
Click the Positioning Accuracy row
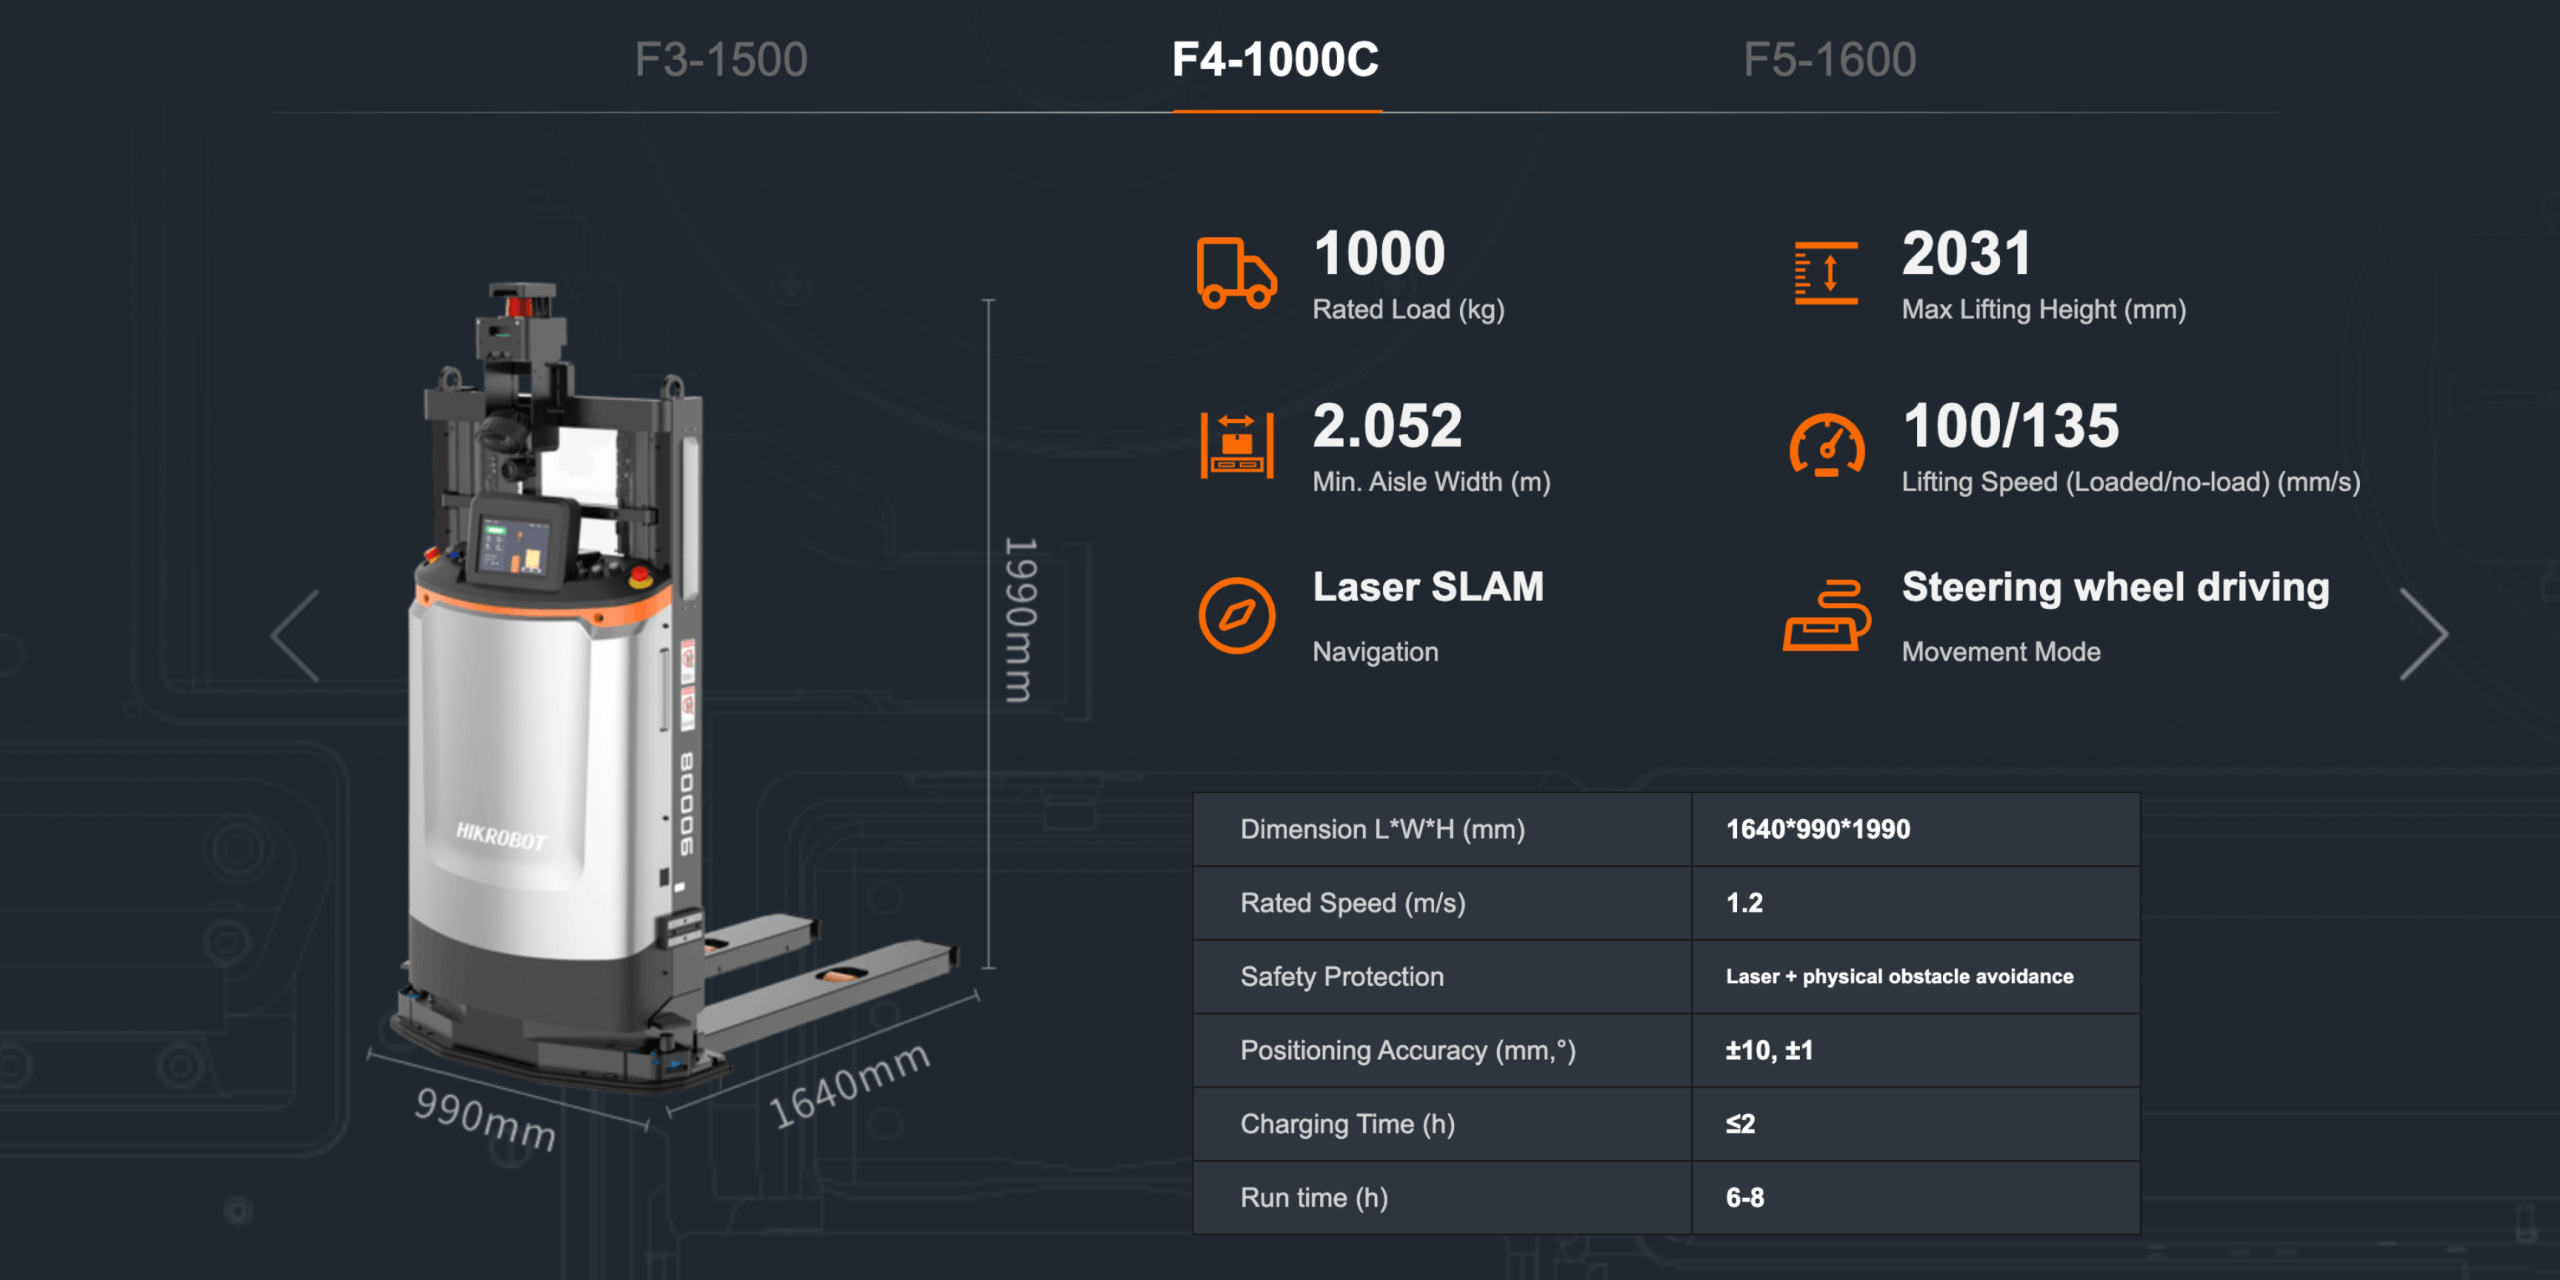tap(1407, 1051)
